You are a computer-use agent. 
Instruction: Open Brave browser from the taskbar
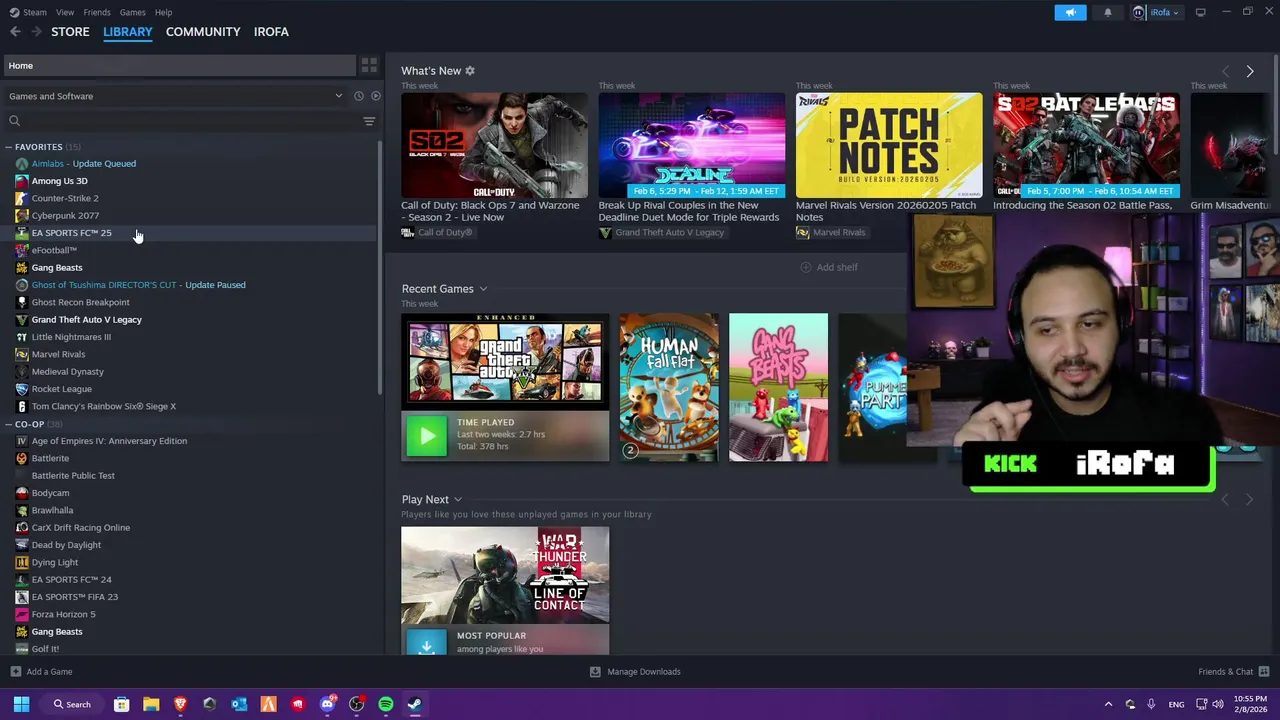(x=180, y=704)
